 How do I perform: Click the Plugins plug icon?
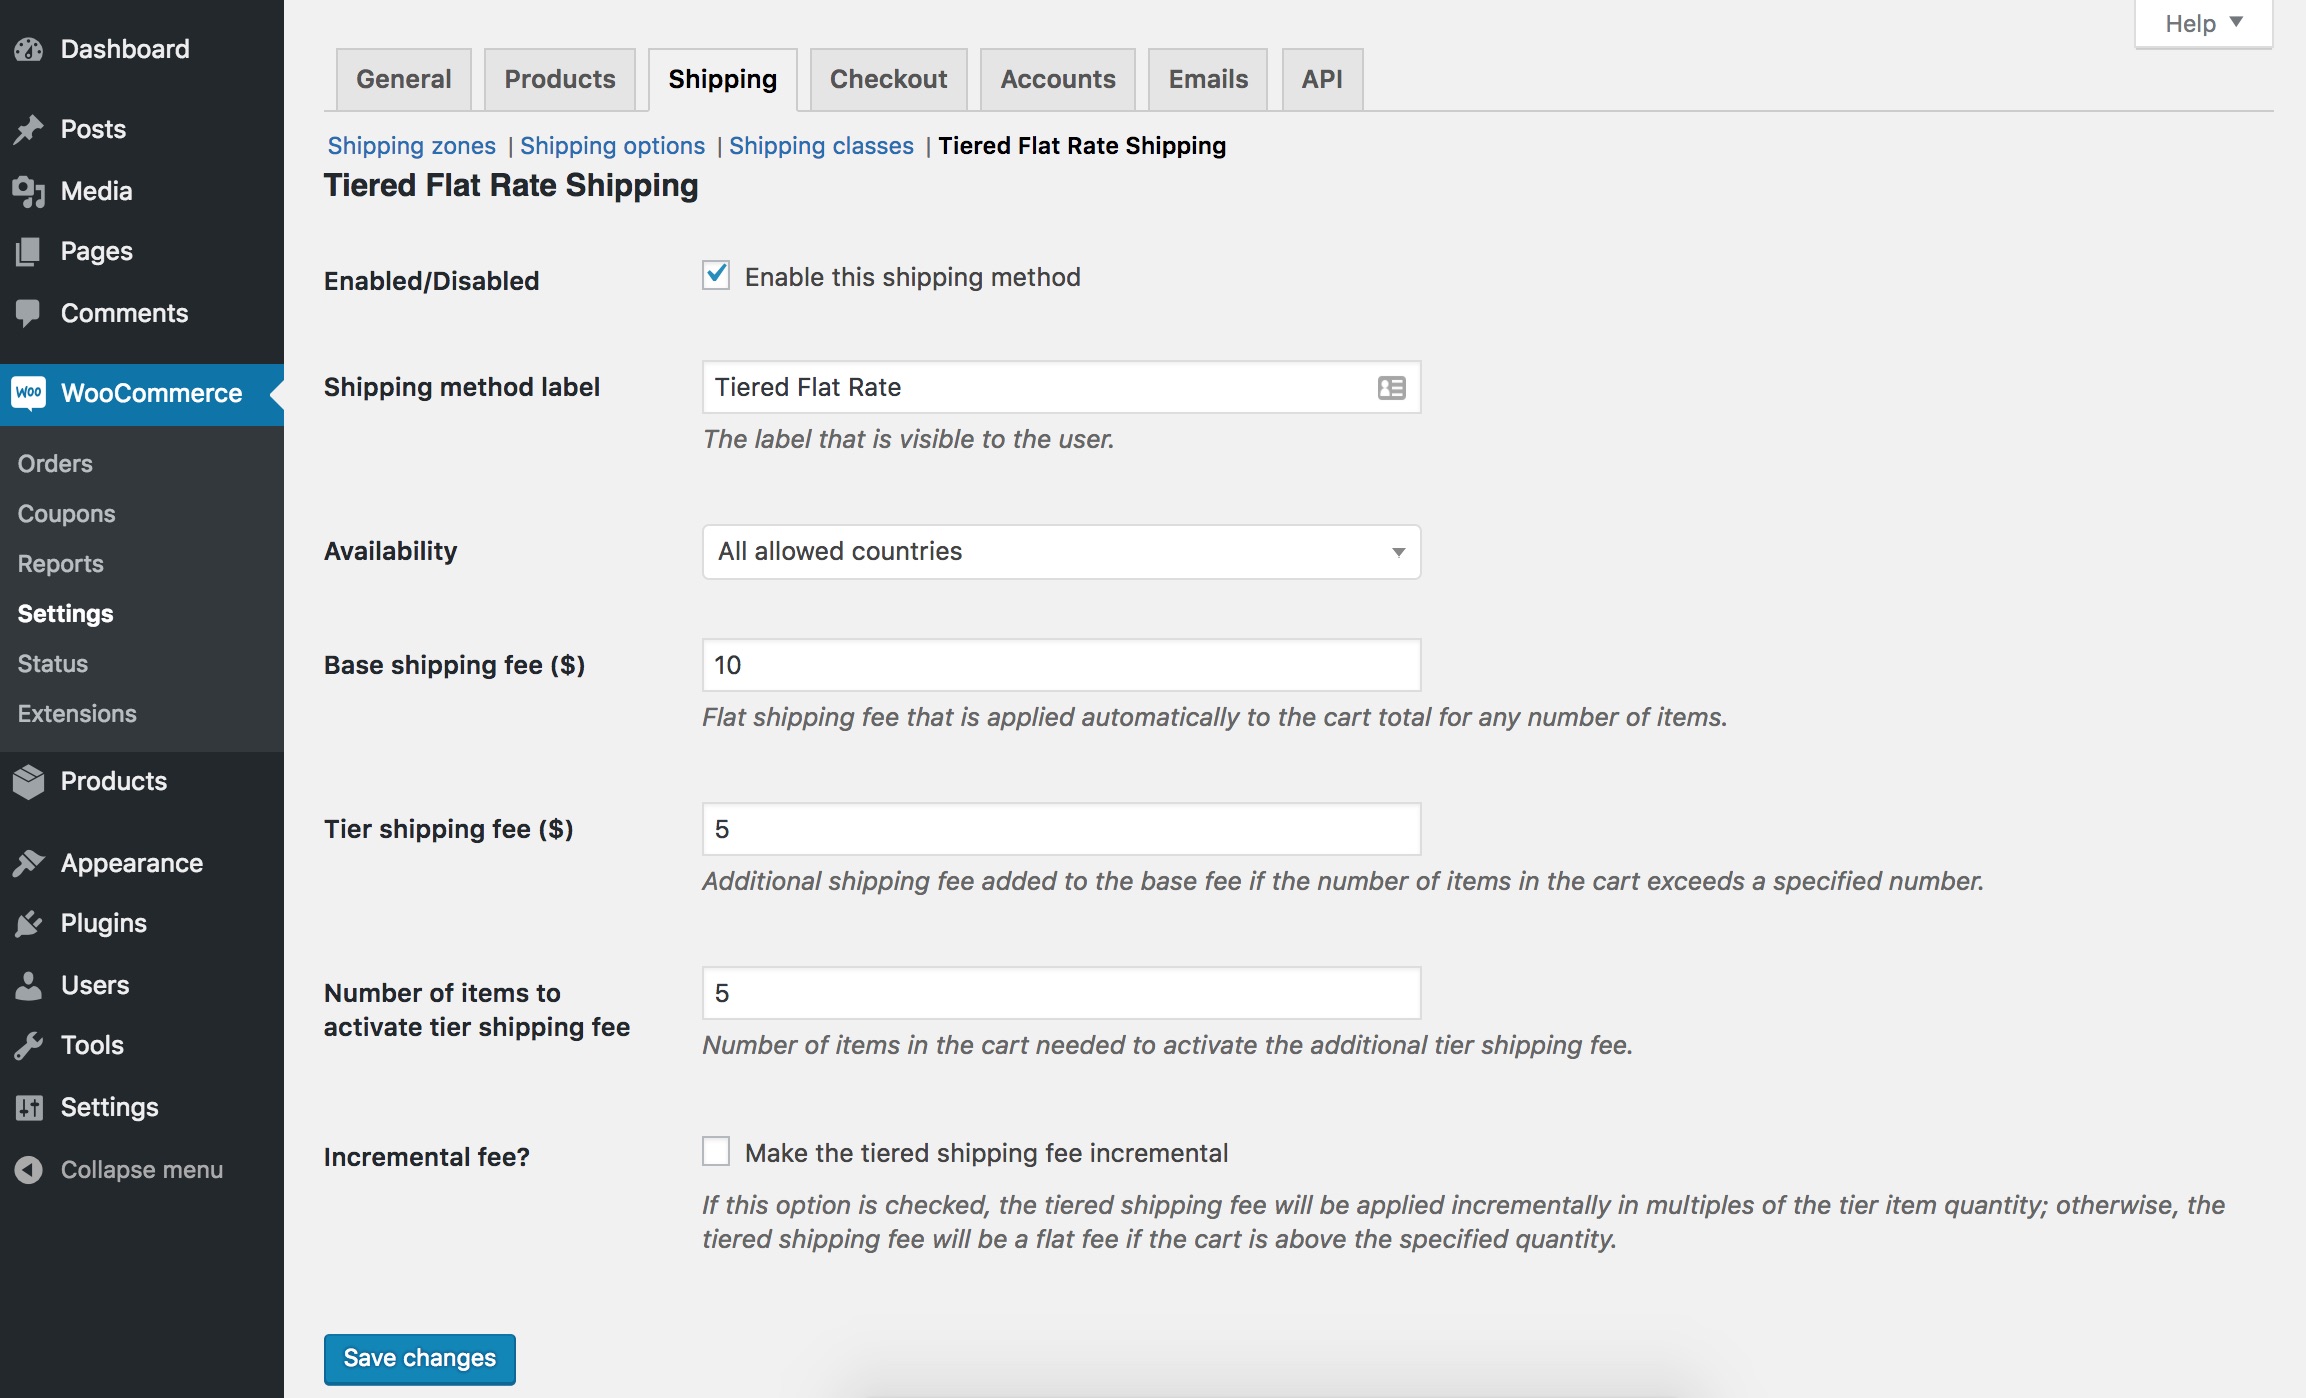point(29,923)
